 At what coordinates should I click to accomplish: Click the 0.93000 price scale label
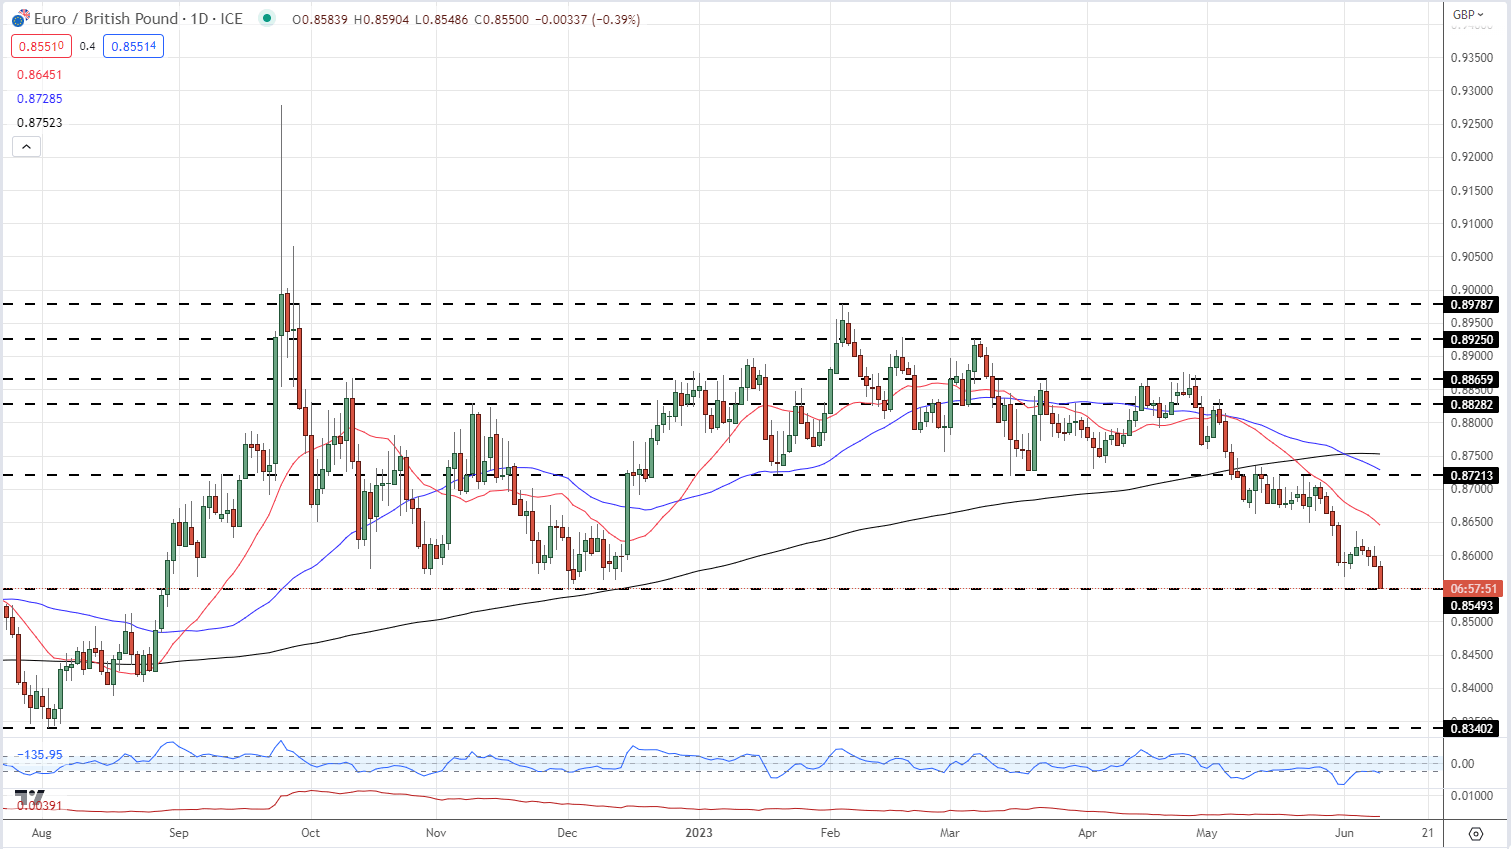pos(1472,91)
